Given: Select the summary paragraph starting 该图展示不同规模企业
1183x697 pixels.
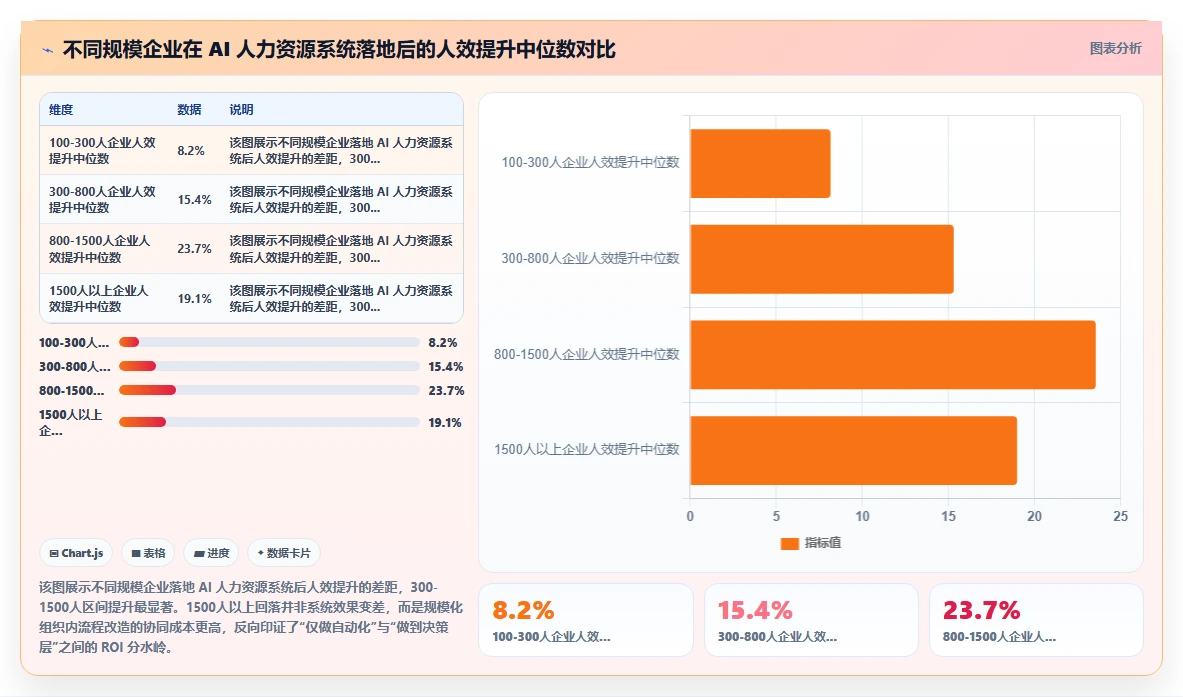Looking at the screenshot, I should (250, 617).
